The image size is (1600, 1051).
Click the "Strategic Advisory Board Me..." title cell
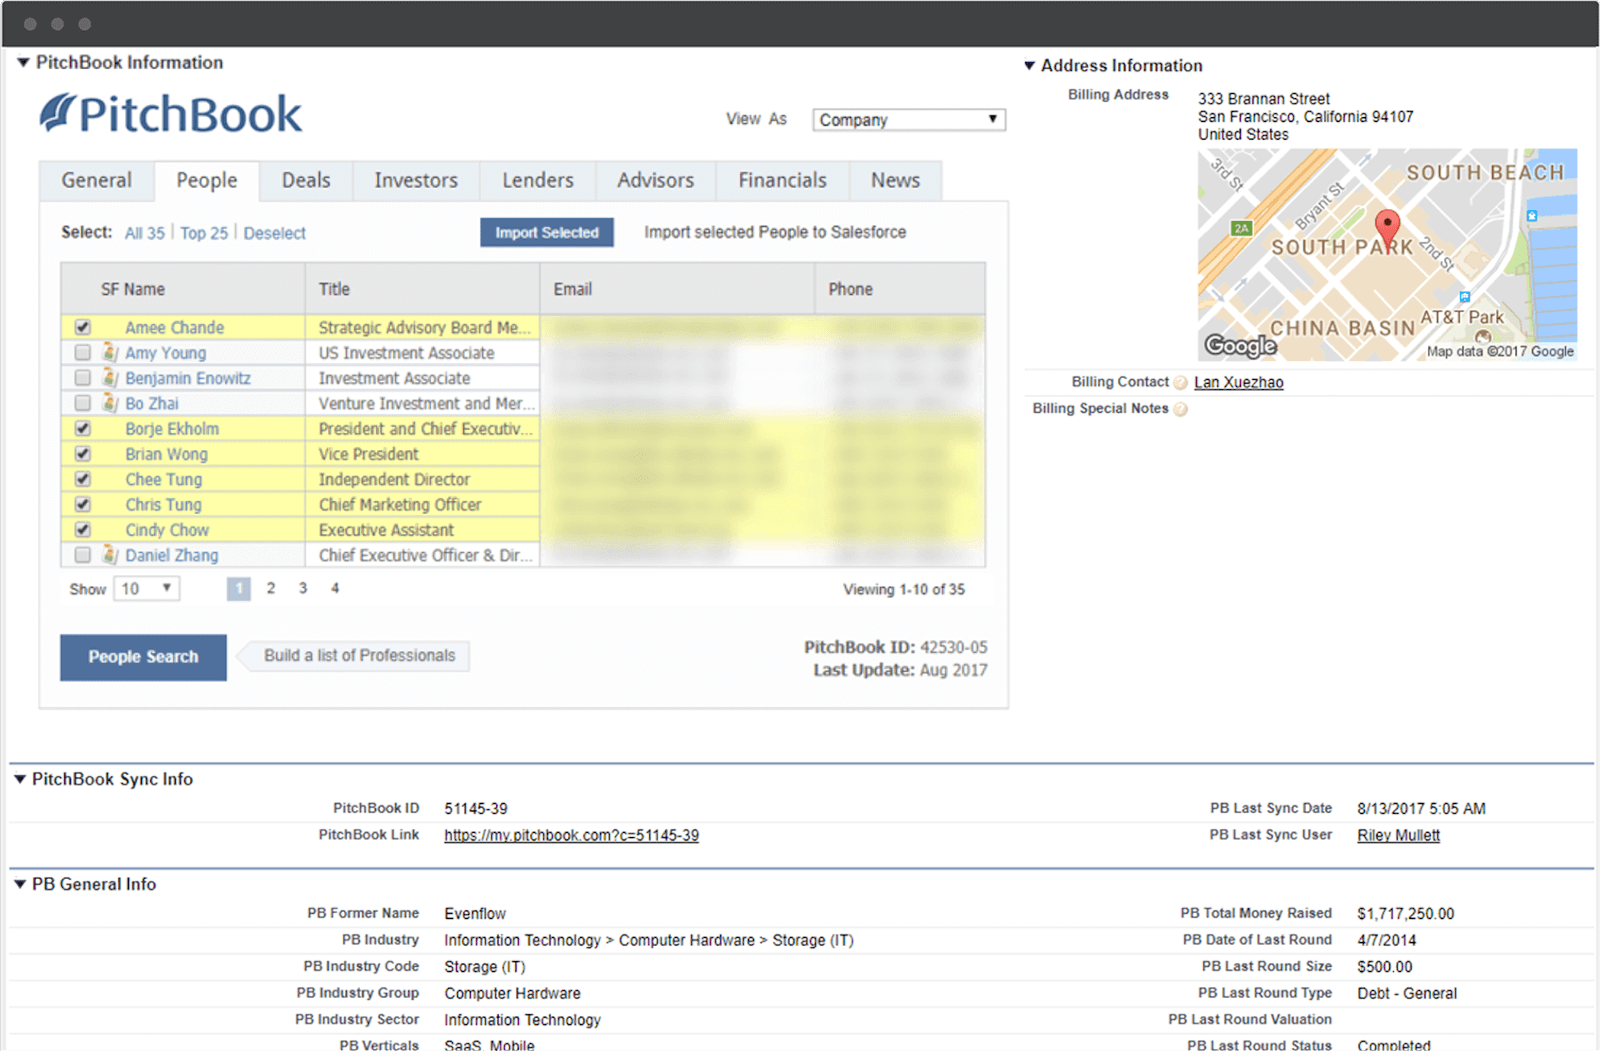pos(423,327)
